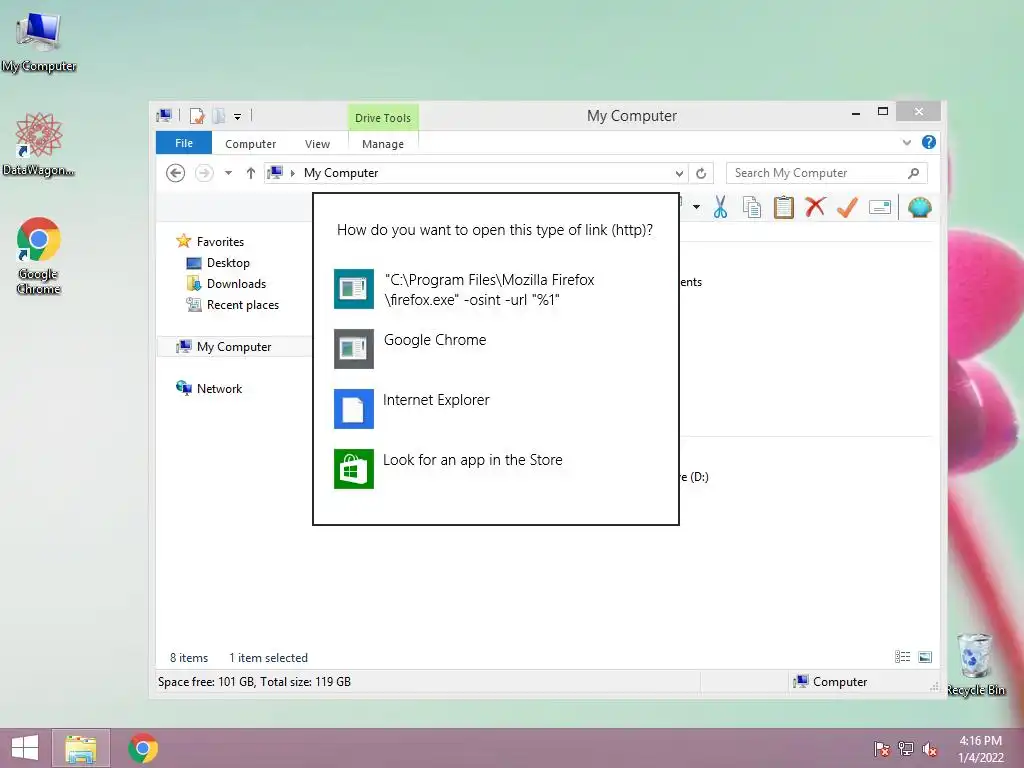This screenshot has width=1024, height=768.
Task: Select Look for an app in the Store
Action: click(495, 469)
